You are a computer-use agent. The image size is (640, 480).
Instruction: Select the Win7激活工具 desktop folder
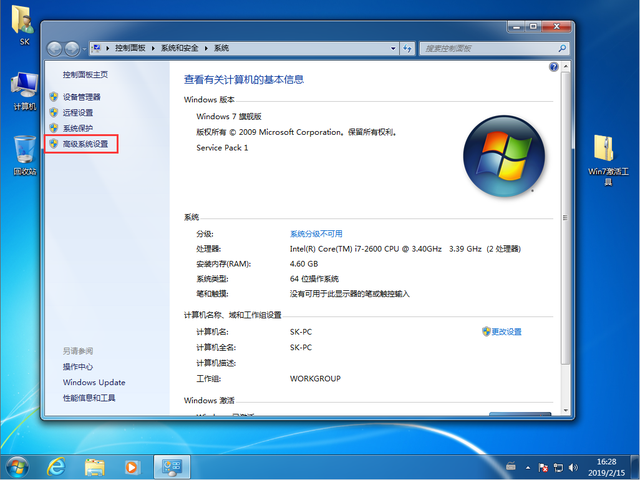click(x=608, y=160)
